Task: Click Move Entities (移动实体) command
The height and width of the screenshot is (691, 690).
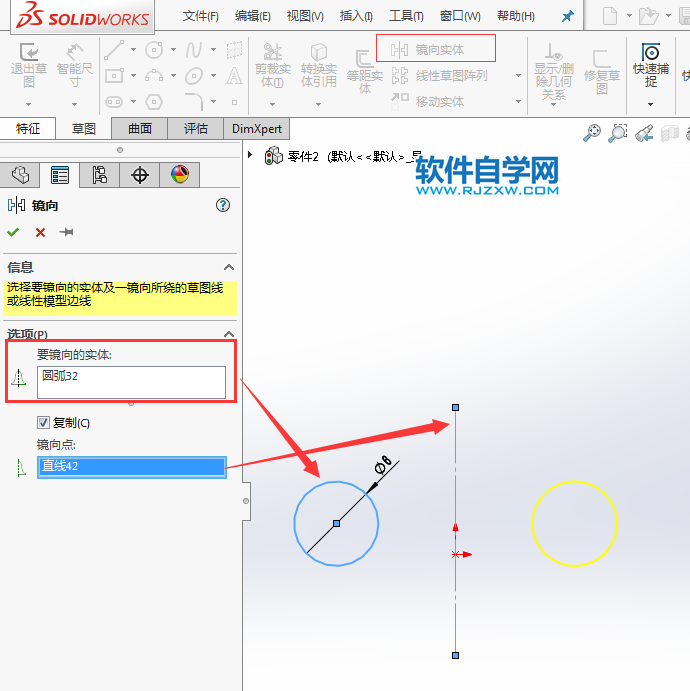Action: coord(428,102)
